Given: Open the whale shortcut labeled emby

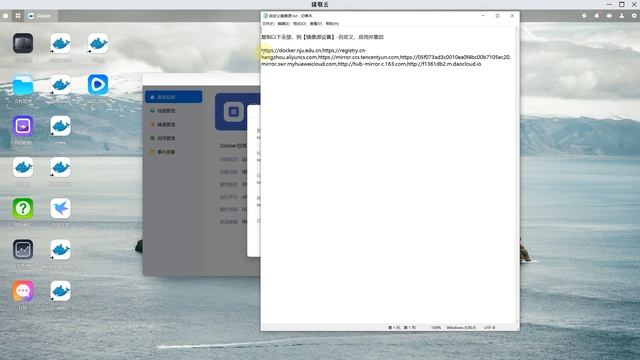Looking at the screenshot, I should point(60,126).
